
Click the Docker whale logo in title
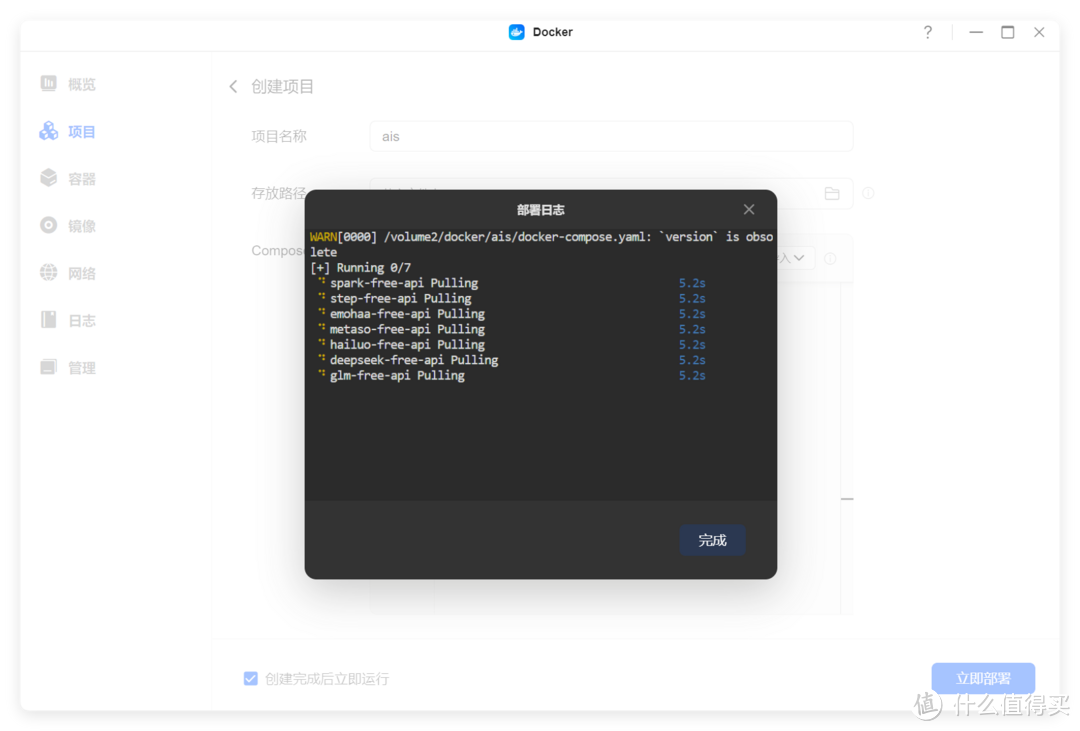tap(517, 32)
